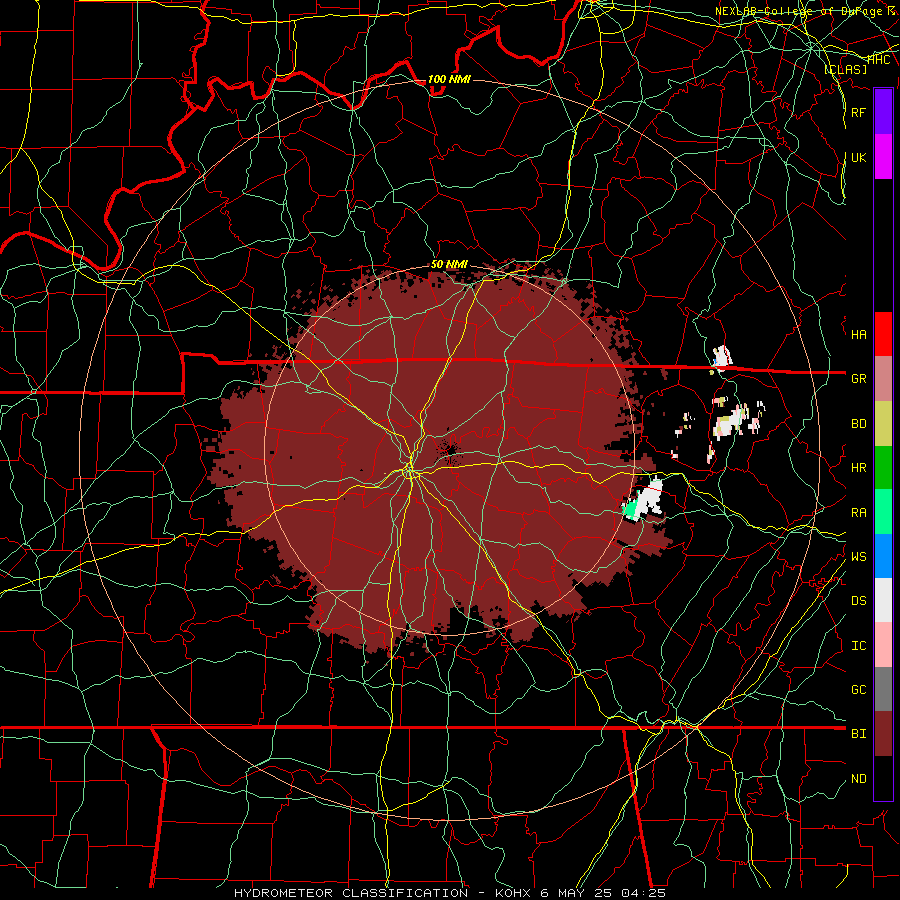
Task: Click the WS blue legend swatch
Action: click(x=883, y=556)
